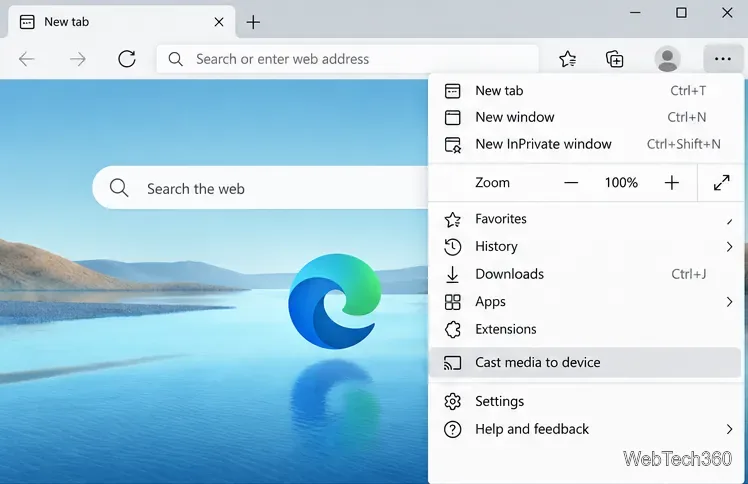Open Collections icon in toolbar
Image resolution: width=748 pixels, height=484 pixels.
coord(614,59)
